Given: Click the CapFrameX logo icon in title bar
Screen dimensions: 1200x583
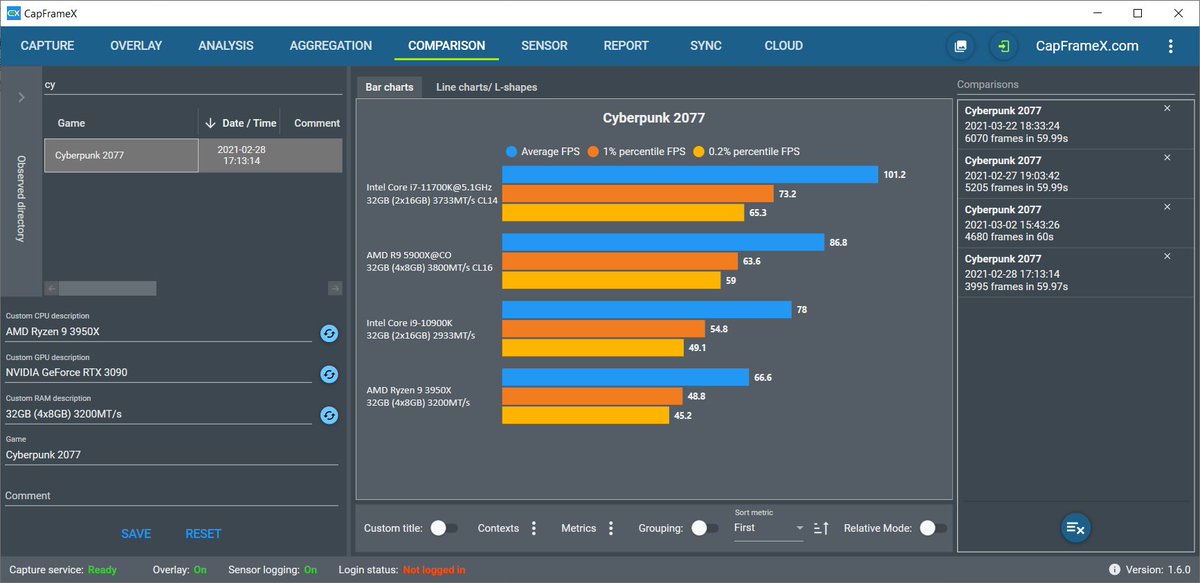Looking at the screenshot, I should click(13, 13).
